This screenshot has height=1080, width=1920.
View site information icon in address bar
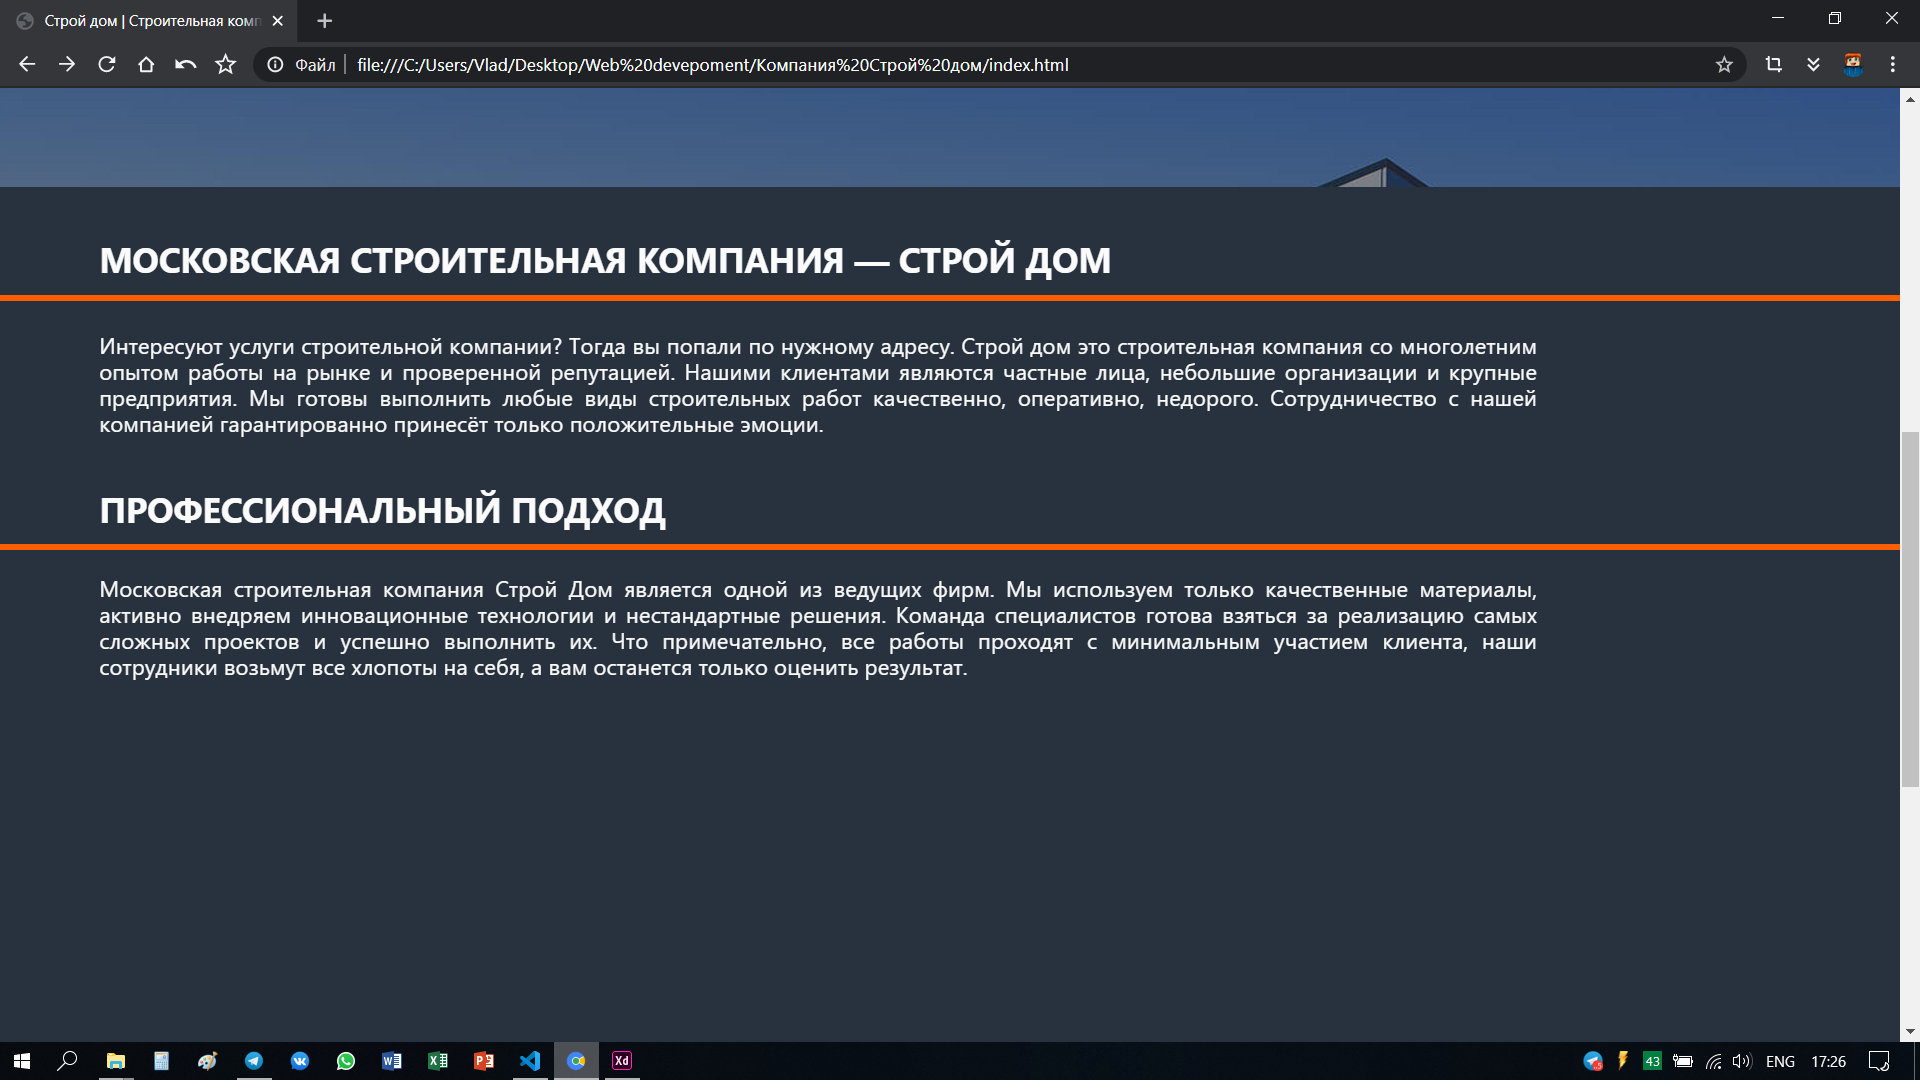[275, 65]
